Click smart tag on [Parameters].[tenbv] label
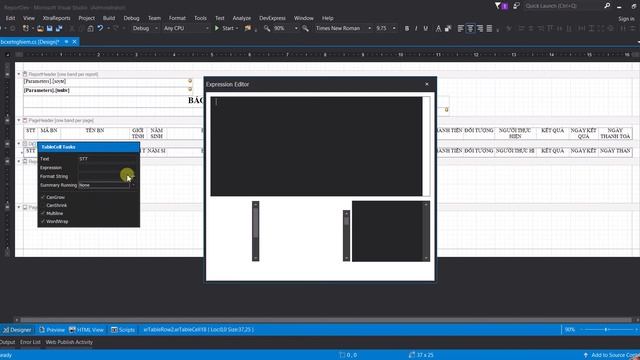Screen dimensions: 640x360 pos(190,89)
